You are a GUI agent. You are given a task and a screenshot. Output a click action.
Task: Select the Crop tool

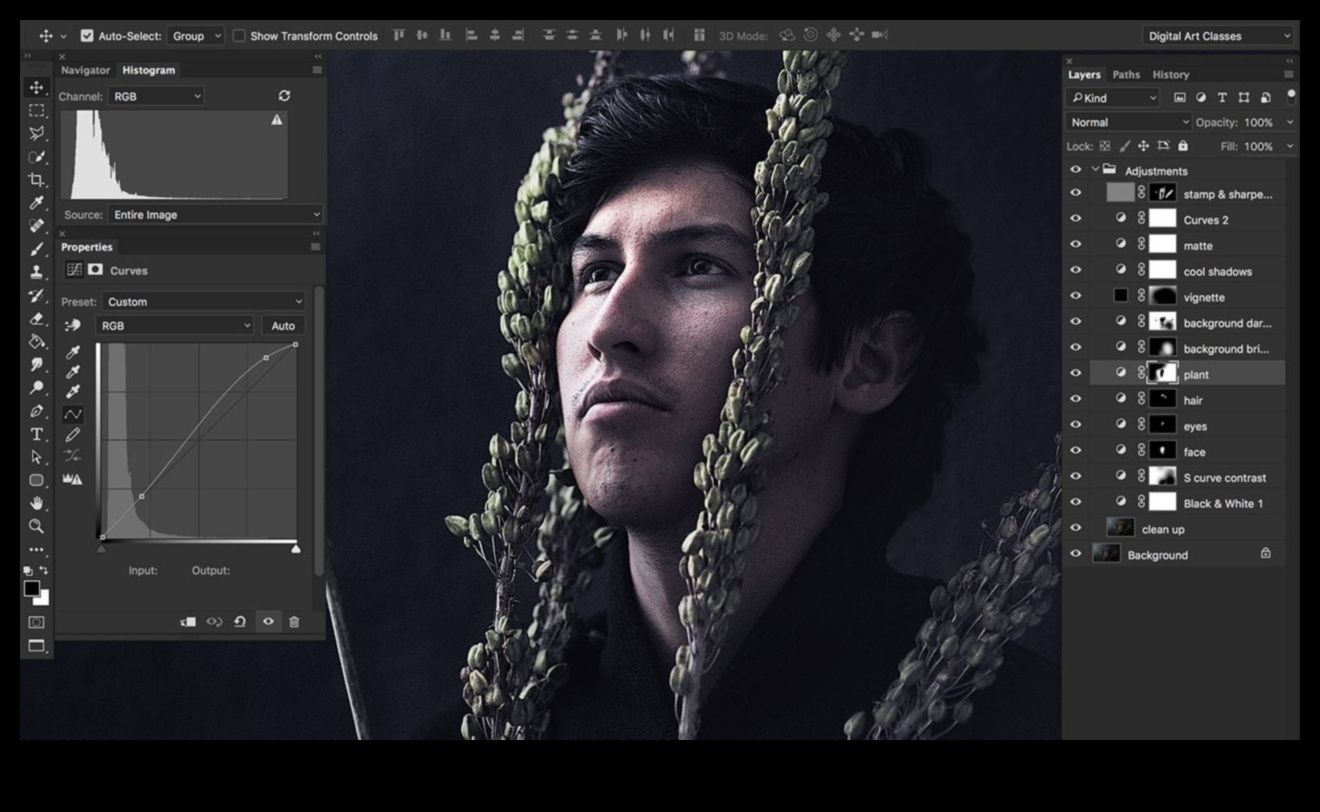(37, 180)
